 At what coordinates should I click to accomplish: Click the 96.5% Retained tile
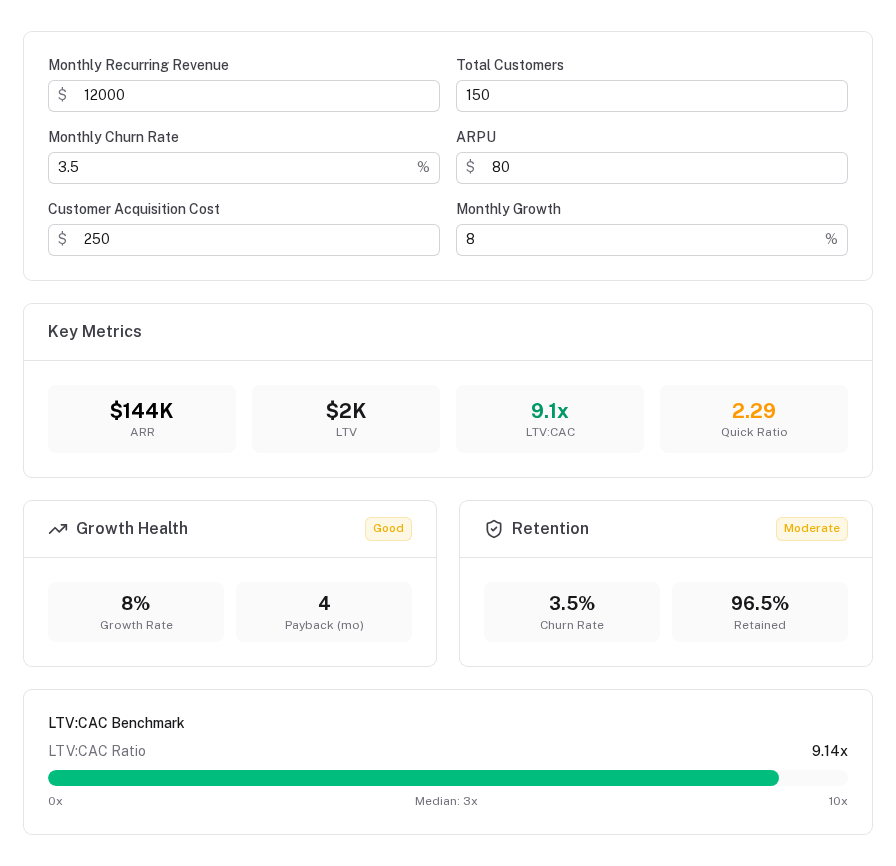[759, 612]
